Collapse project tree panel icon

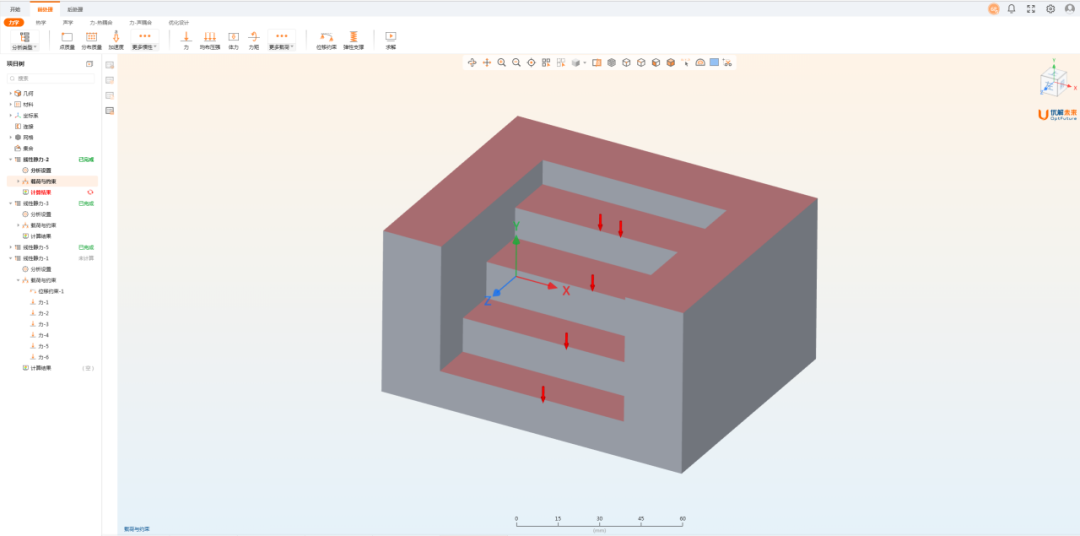pos(90,64)
